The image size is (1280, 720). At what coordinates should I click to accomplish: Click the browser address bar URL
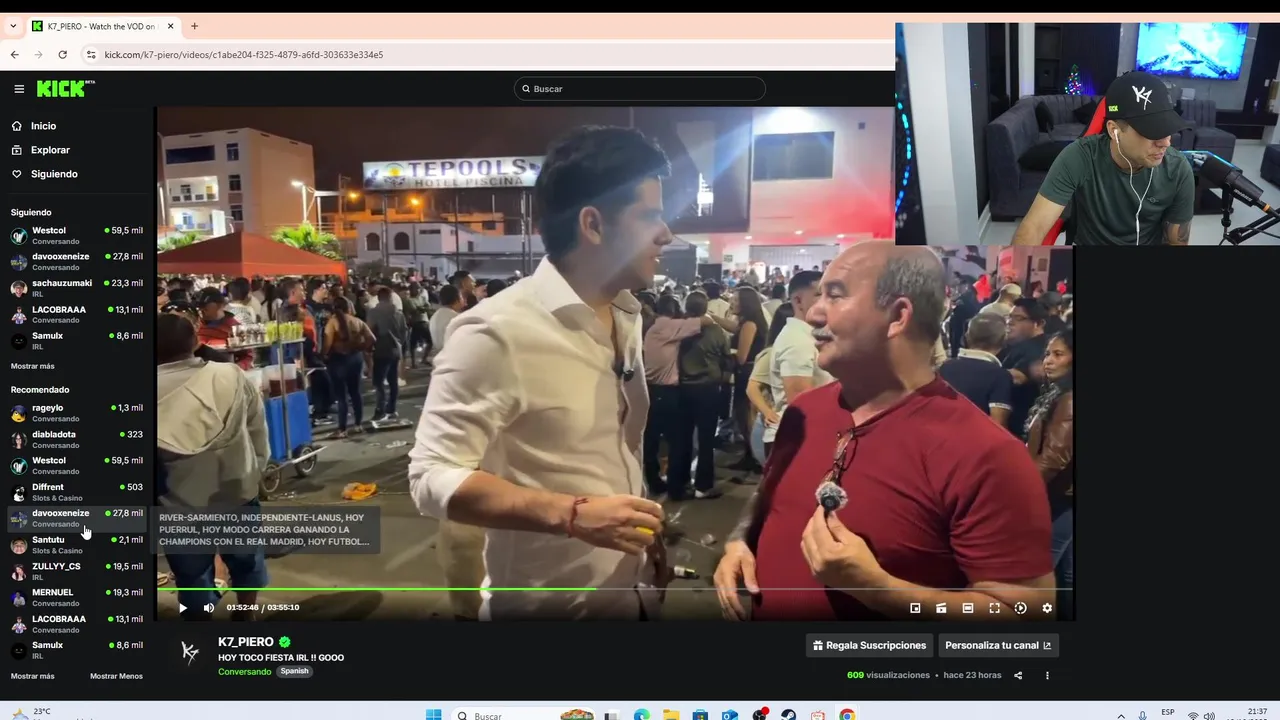click(x=243, y=55)
